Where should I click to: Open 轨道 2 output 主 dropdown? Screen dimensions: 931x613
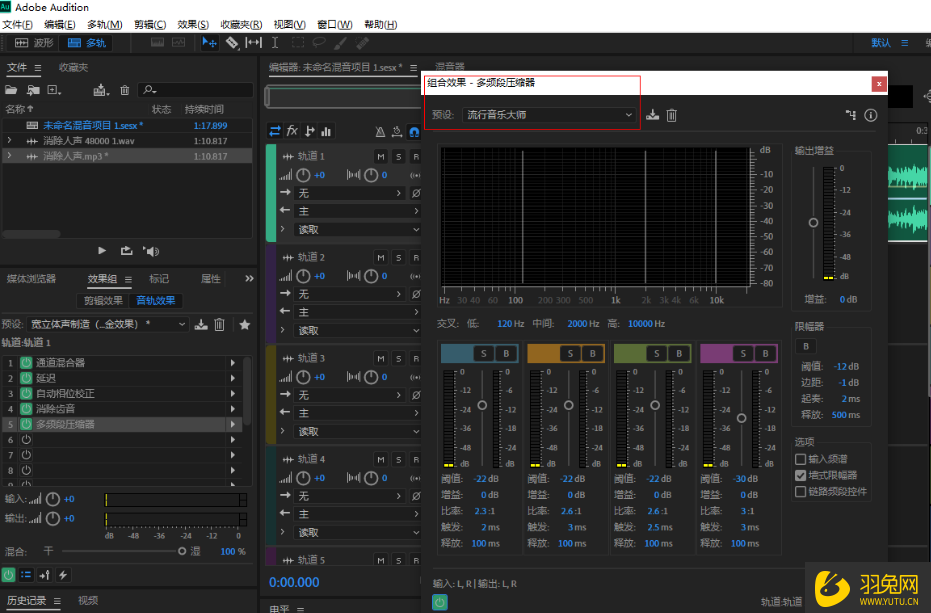pyautogui.click(x=357, y=312)
